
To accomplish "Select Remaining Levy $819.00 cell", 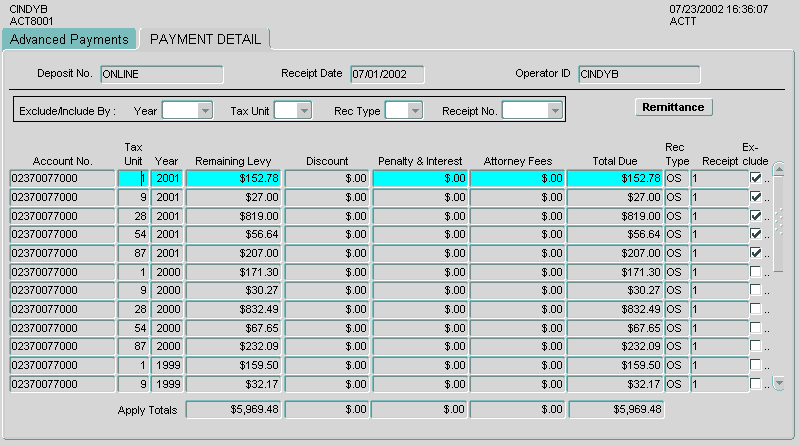I will (x=233, y=216).
